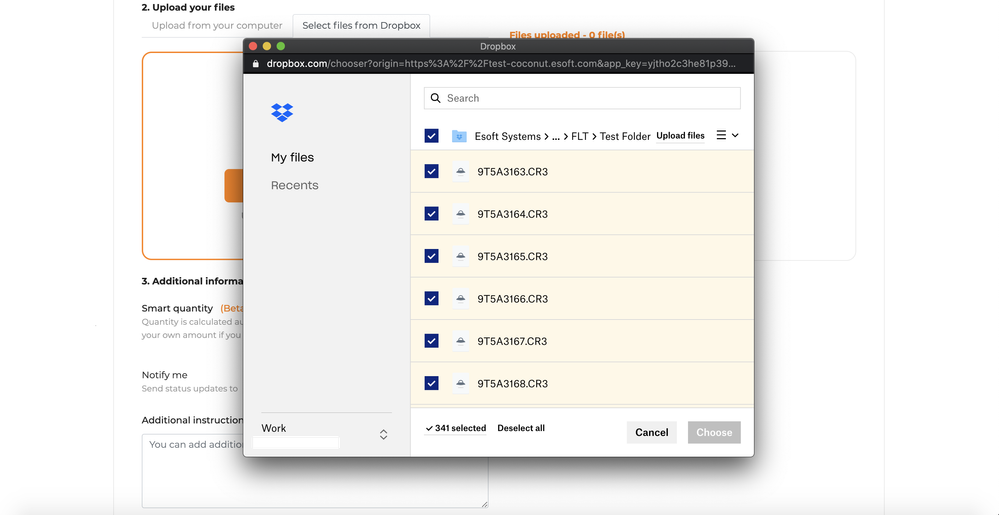The width and height of the screenshot is (999, 515).
Task: Click into the Search field
Action: (590, 98)
